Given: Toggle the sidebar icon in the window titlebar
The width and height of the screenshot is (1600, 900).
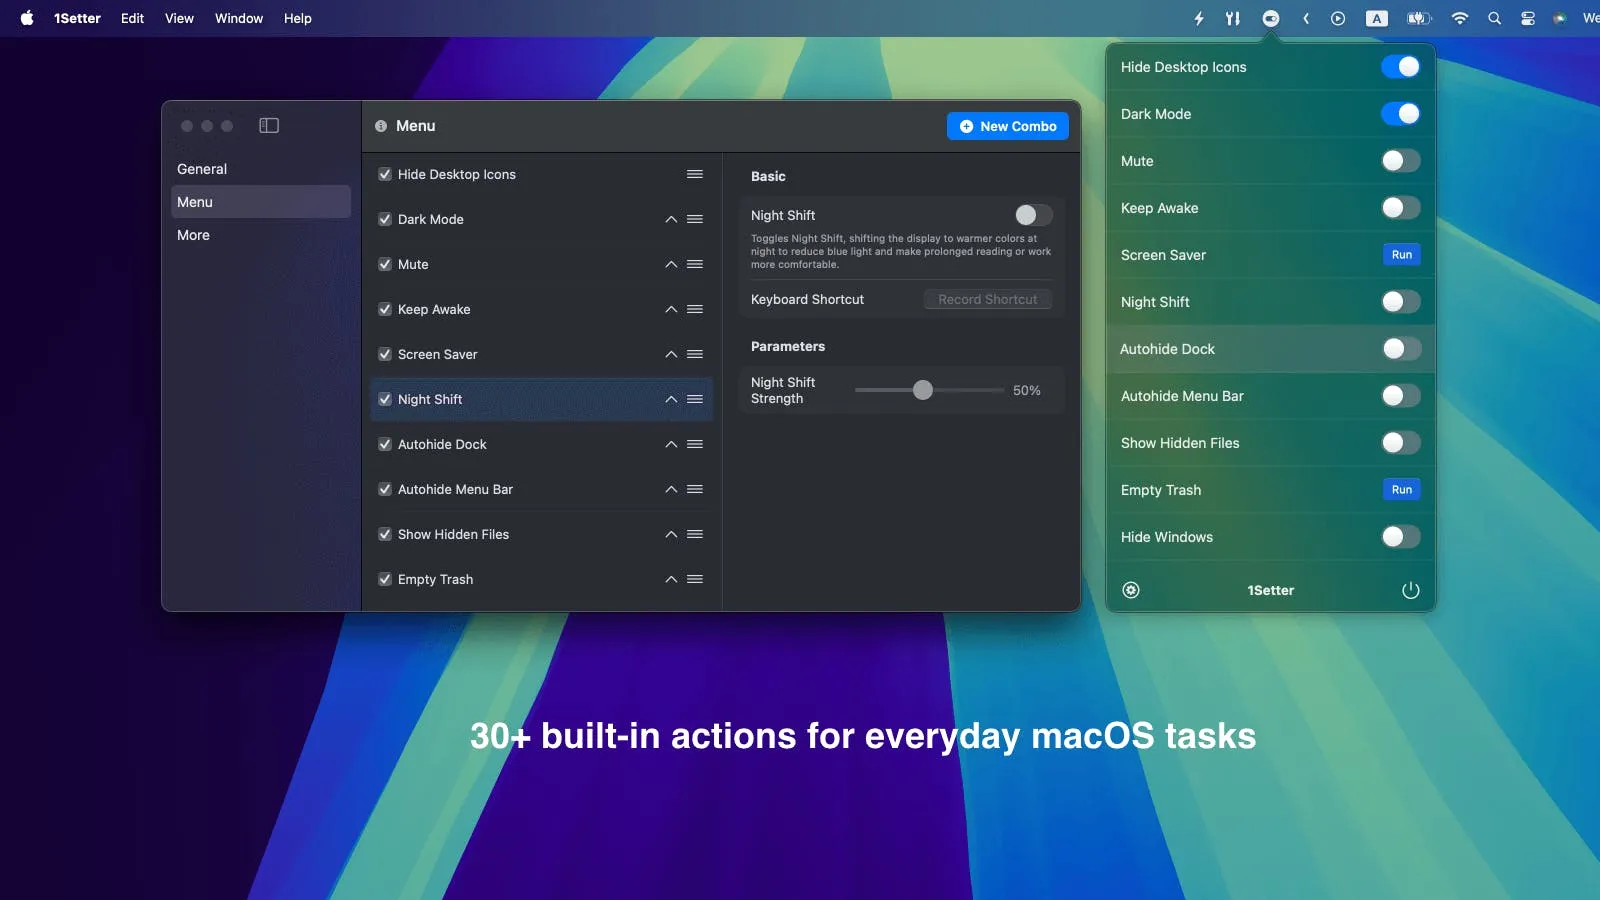Looking at the screenshot, I should pos(268,126).
